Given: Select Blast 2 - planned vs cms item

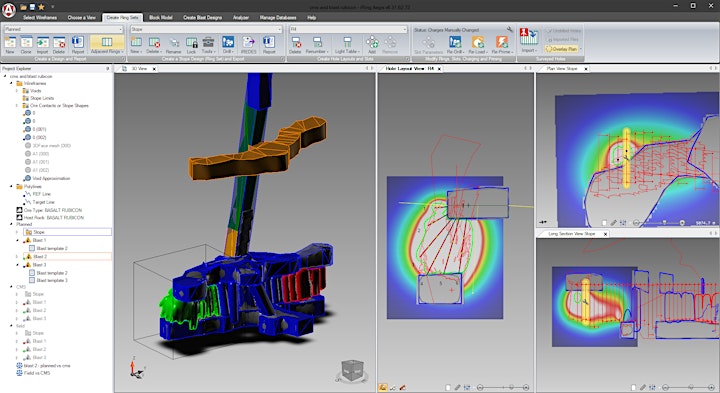Looking at the screenshot, I should [x=47, y=366].
